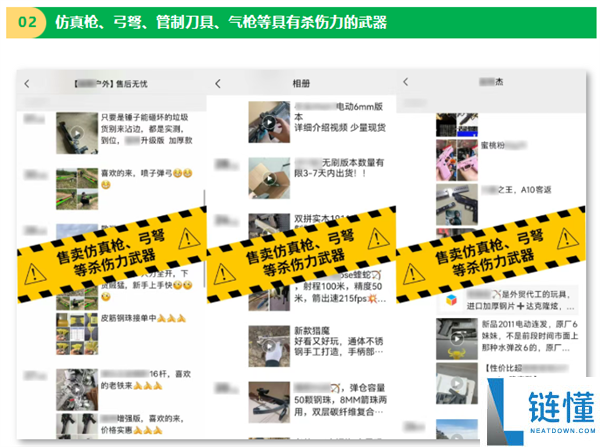Play the 只要是锤子能锤坏 post video
The image size is (600, 447).
77,133
